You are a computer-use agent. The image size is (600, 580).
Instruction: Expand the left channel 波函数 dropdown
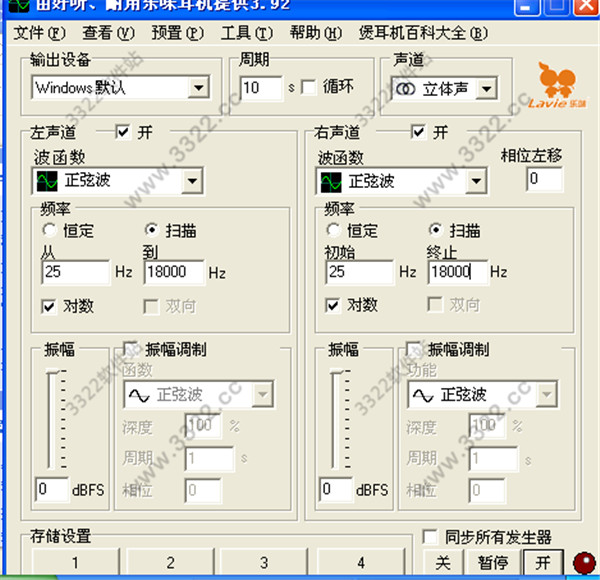(x=192, y=181)
